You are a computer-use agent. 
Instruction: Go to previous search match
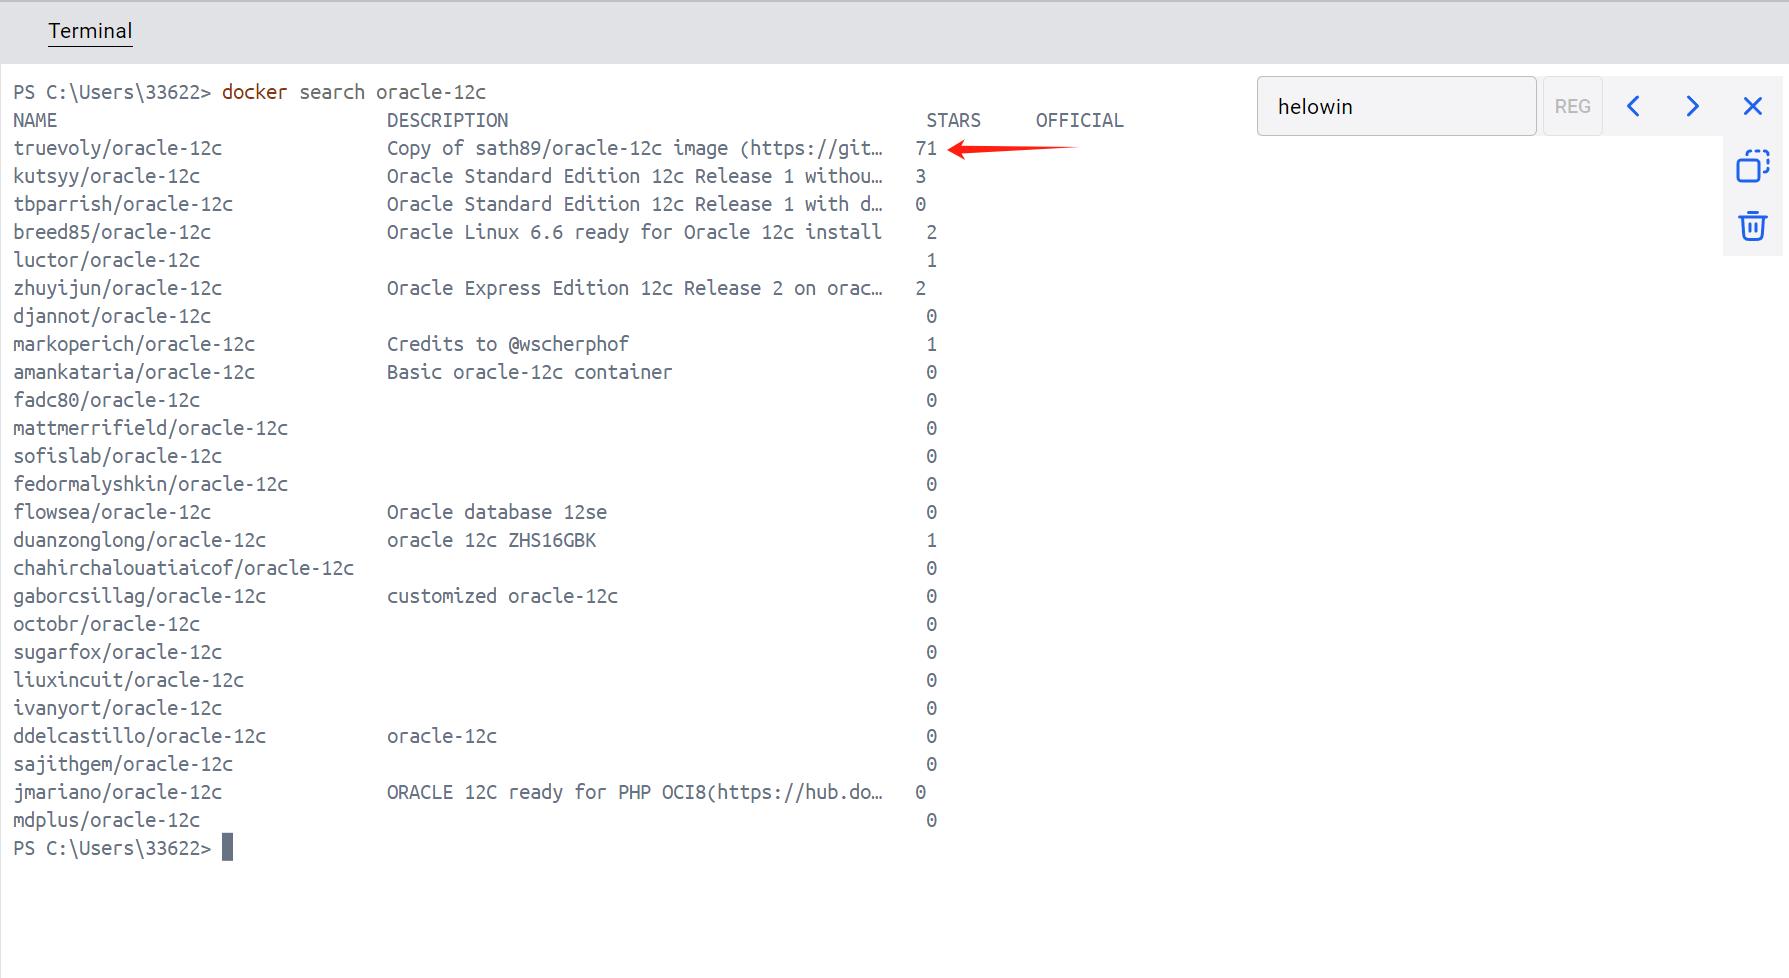(x=1633, y=106)
